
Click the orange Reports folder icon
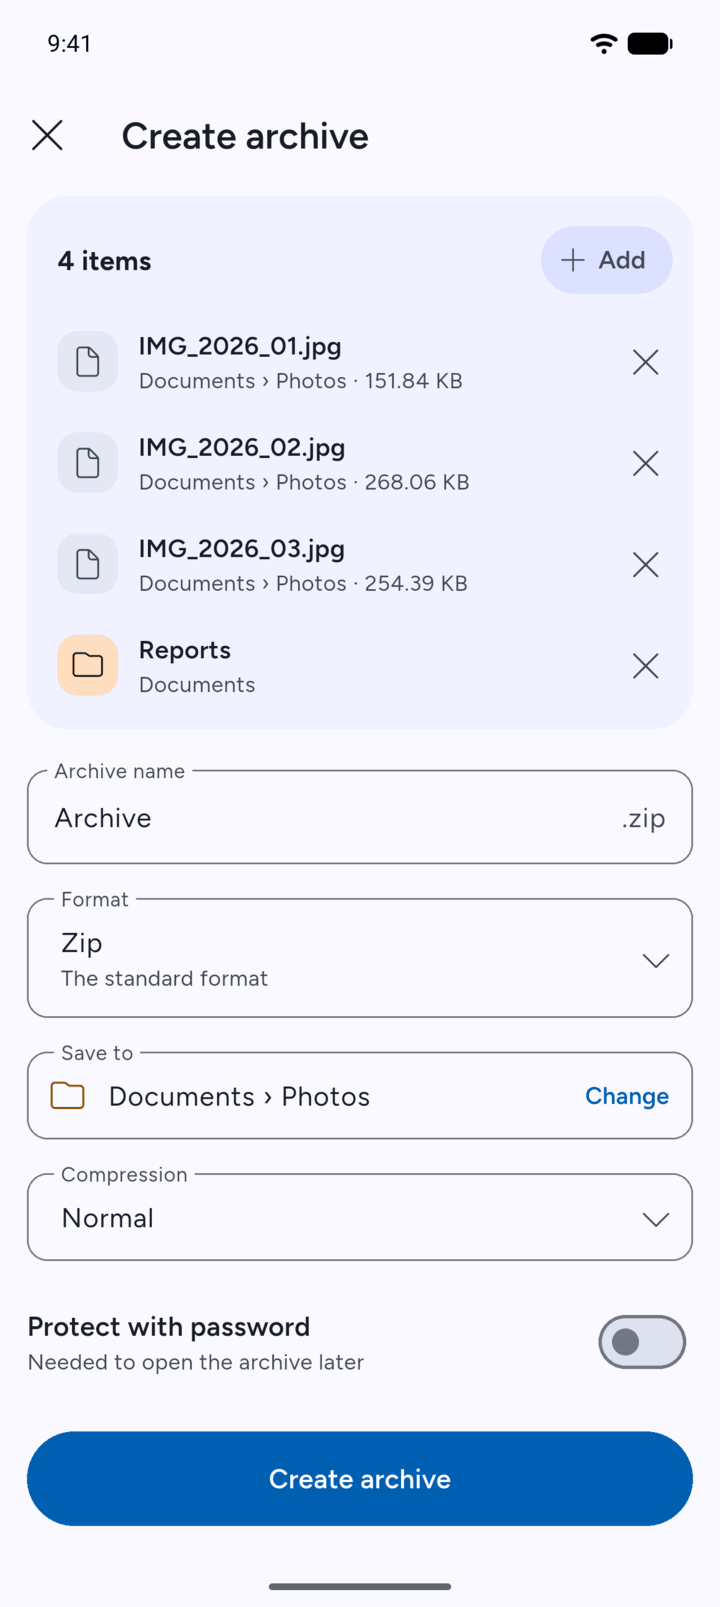click(x=88, y=666)
